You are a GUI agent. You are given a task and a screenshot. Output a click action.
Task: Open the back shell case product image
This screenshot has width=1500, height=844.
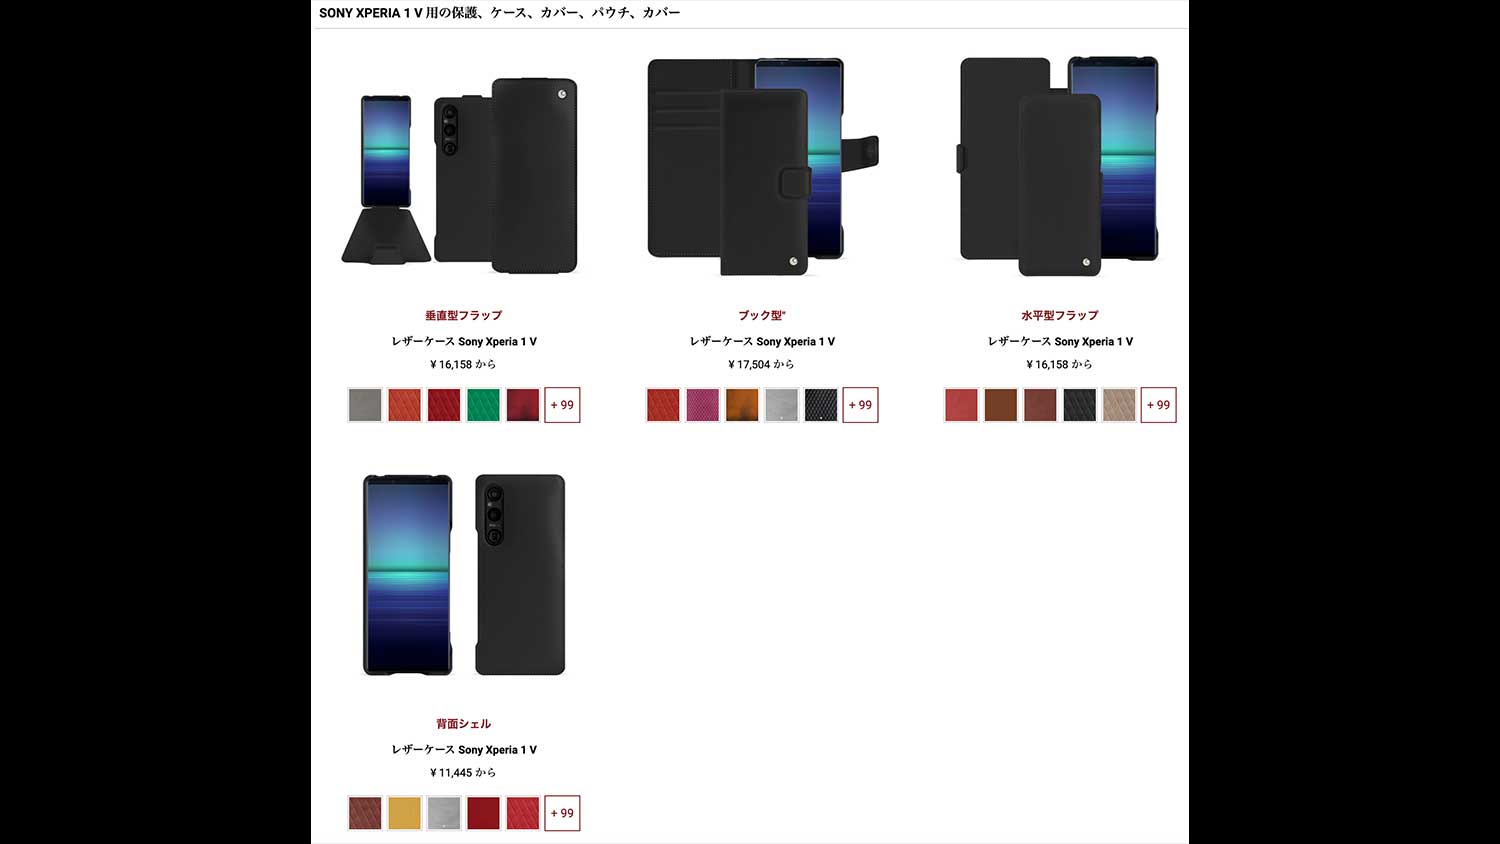pyautogui.click(x=463, y=575)
